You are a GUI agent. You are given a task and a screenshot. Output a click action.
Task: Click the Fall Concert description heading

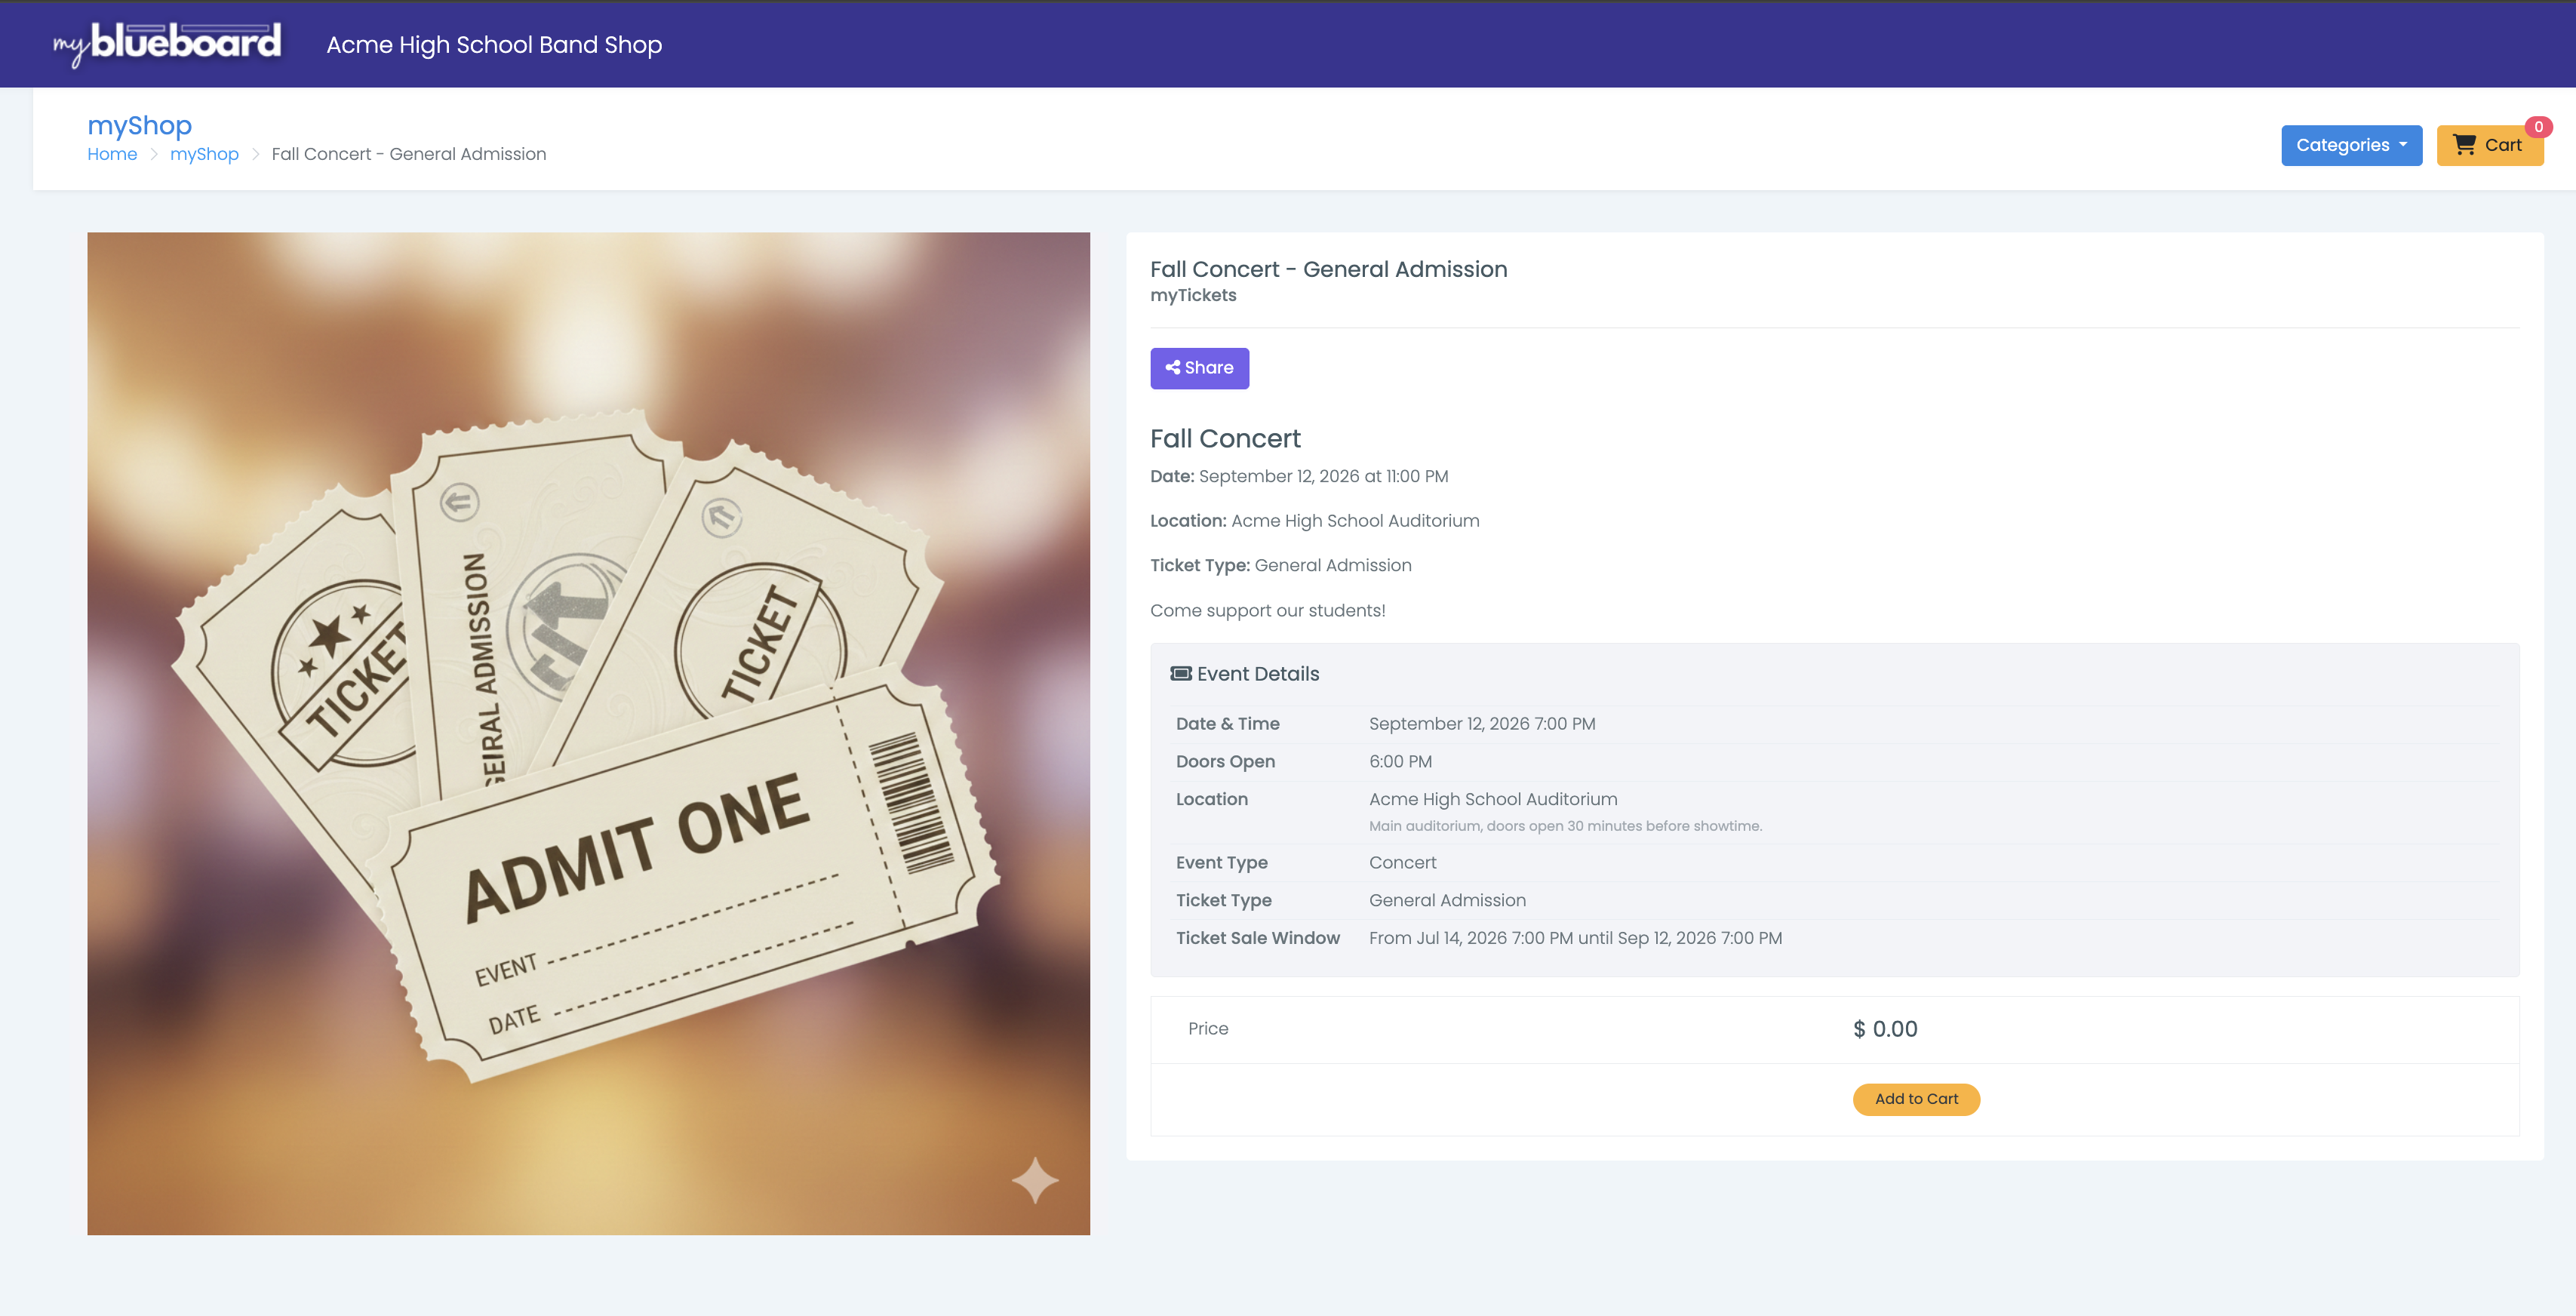[x=1225, y=438]
